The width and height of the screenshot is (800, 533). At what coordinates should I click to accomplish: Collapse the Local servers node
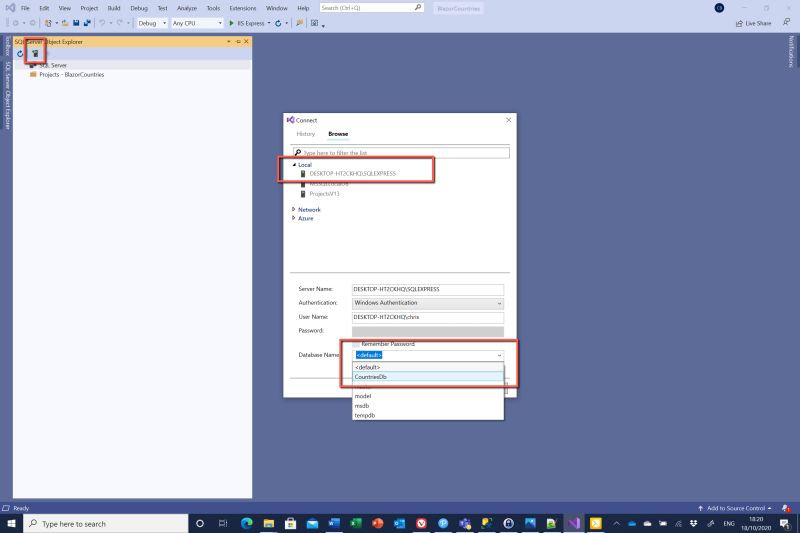(294, 165)
